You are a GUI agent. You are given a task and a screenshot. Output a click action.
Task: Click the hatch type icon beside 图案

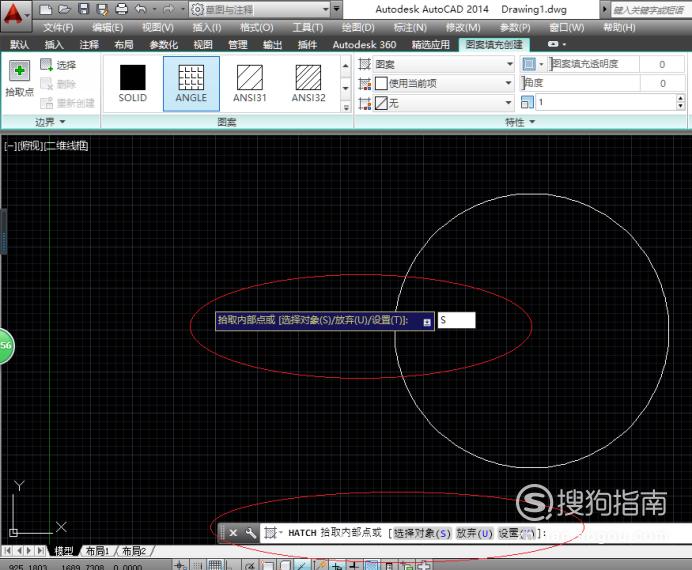(365, 64)
